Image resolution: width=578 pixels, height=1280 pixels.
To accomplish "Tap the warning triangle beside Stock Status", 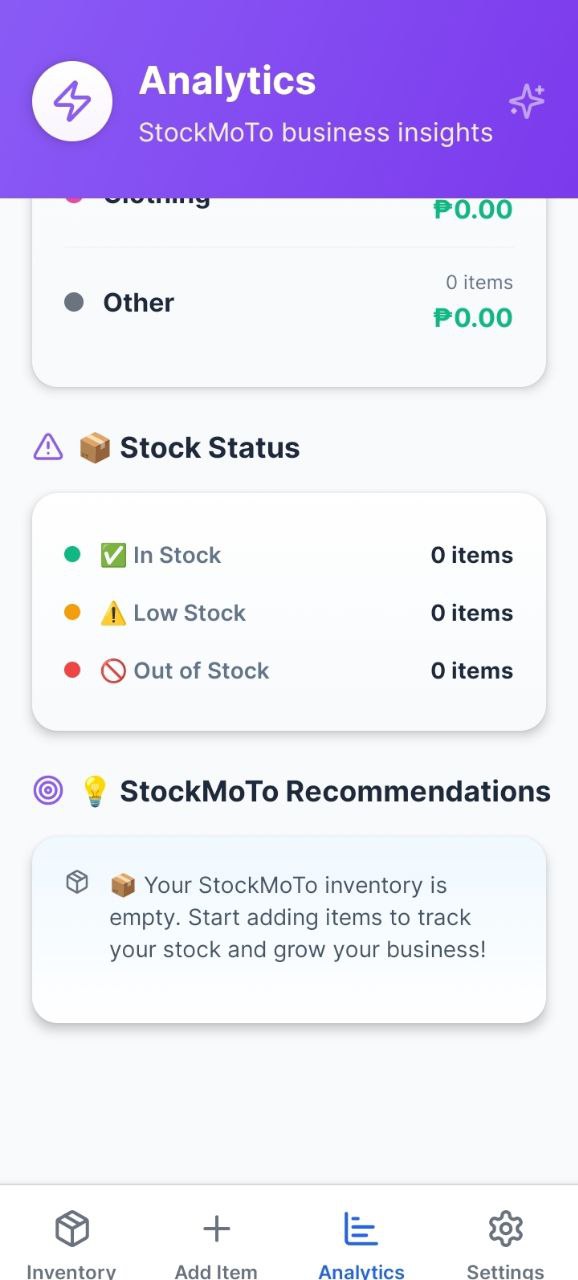I will click(x=46, y=447).
